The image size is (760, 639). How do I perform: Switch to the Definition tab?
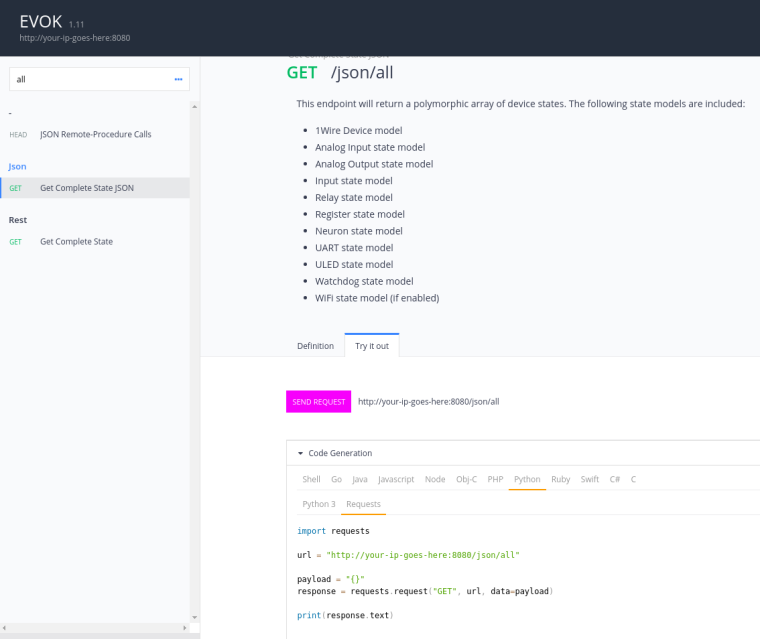coord(315,346)
